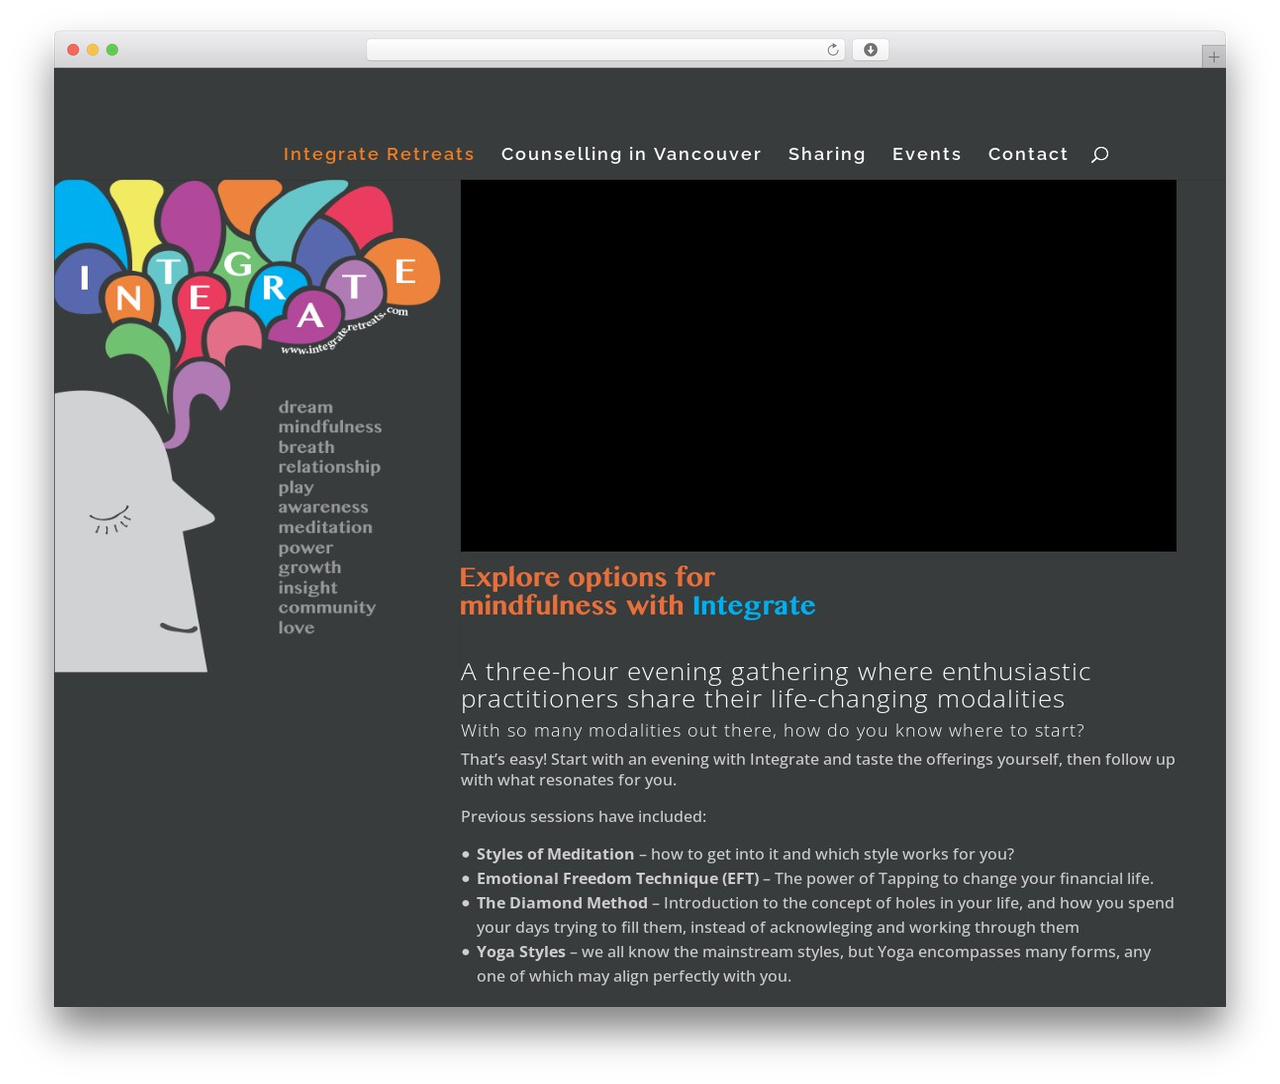Click the black video player area
Screen dimensions: 1280x1084
coord(818,365)
